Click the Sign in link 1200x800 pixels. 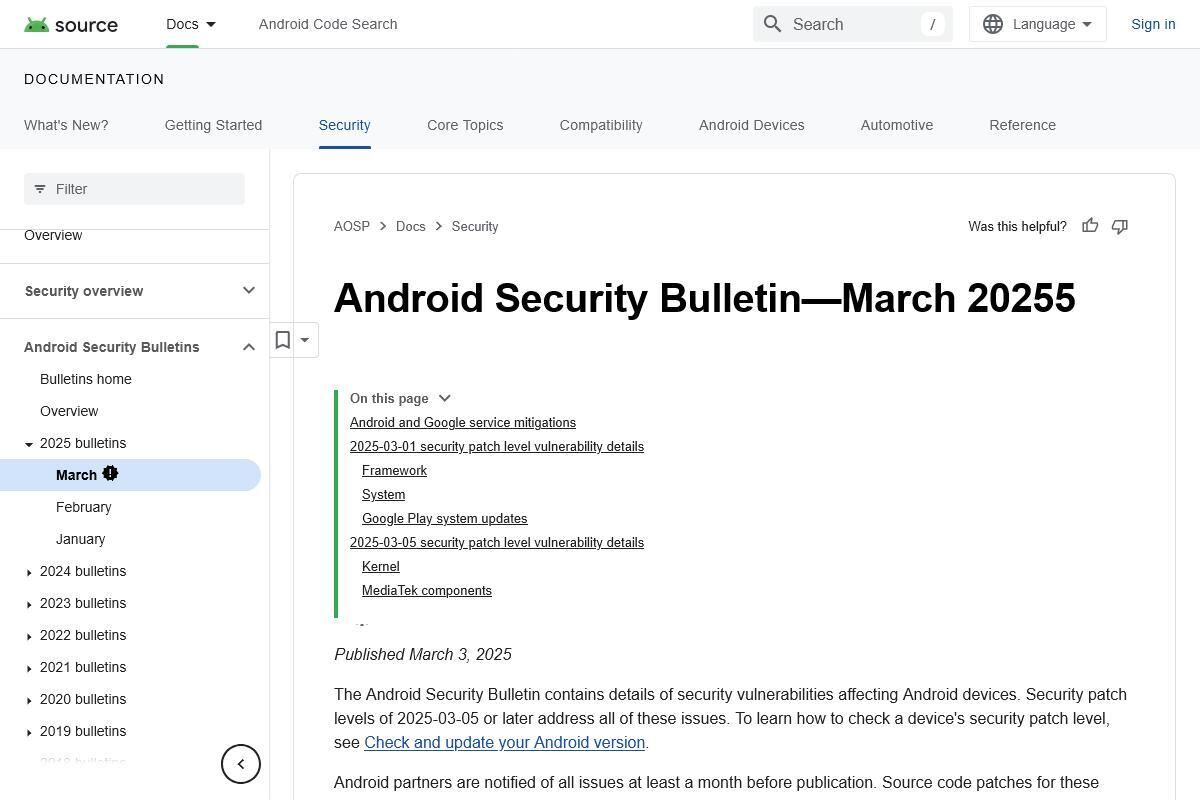[1153, 24]
